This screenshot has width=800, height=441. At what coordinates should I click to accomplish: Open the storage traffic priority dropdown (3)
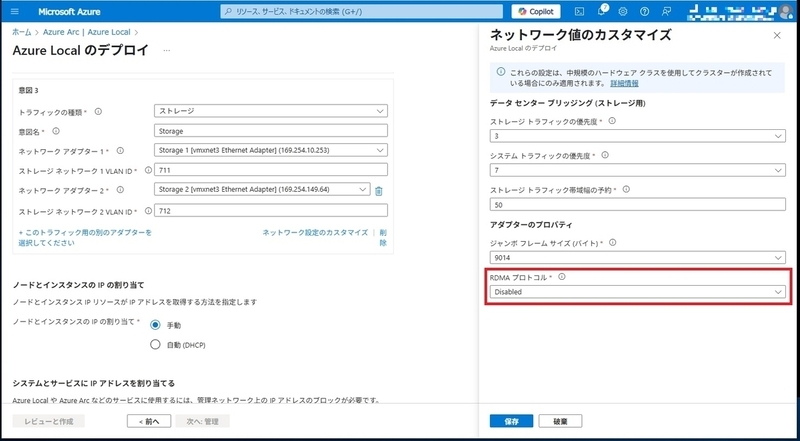point(637,136)
